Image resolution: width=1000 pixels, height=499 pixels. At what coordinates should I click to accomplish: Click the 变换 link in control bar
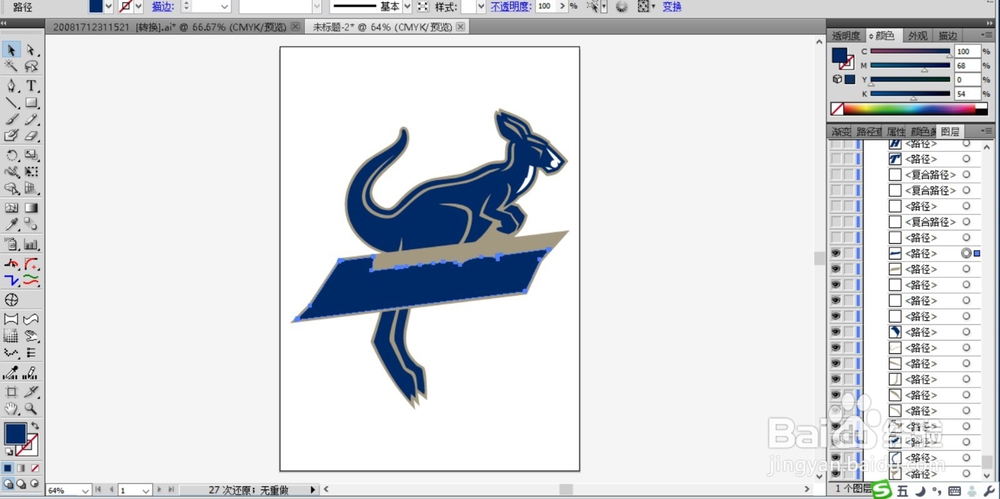672,6
